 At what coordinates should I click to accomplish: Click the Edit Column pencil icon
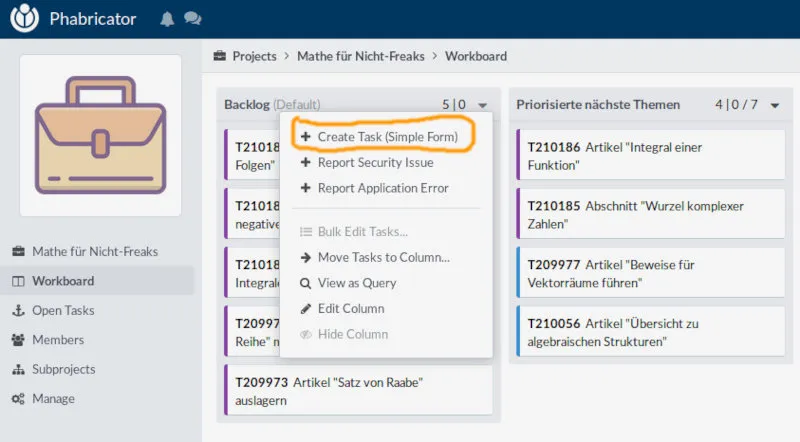307,309
